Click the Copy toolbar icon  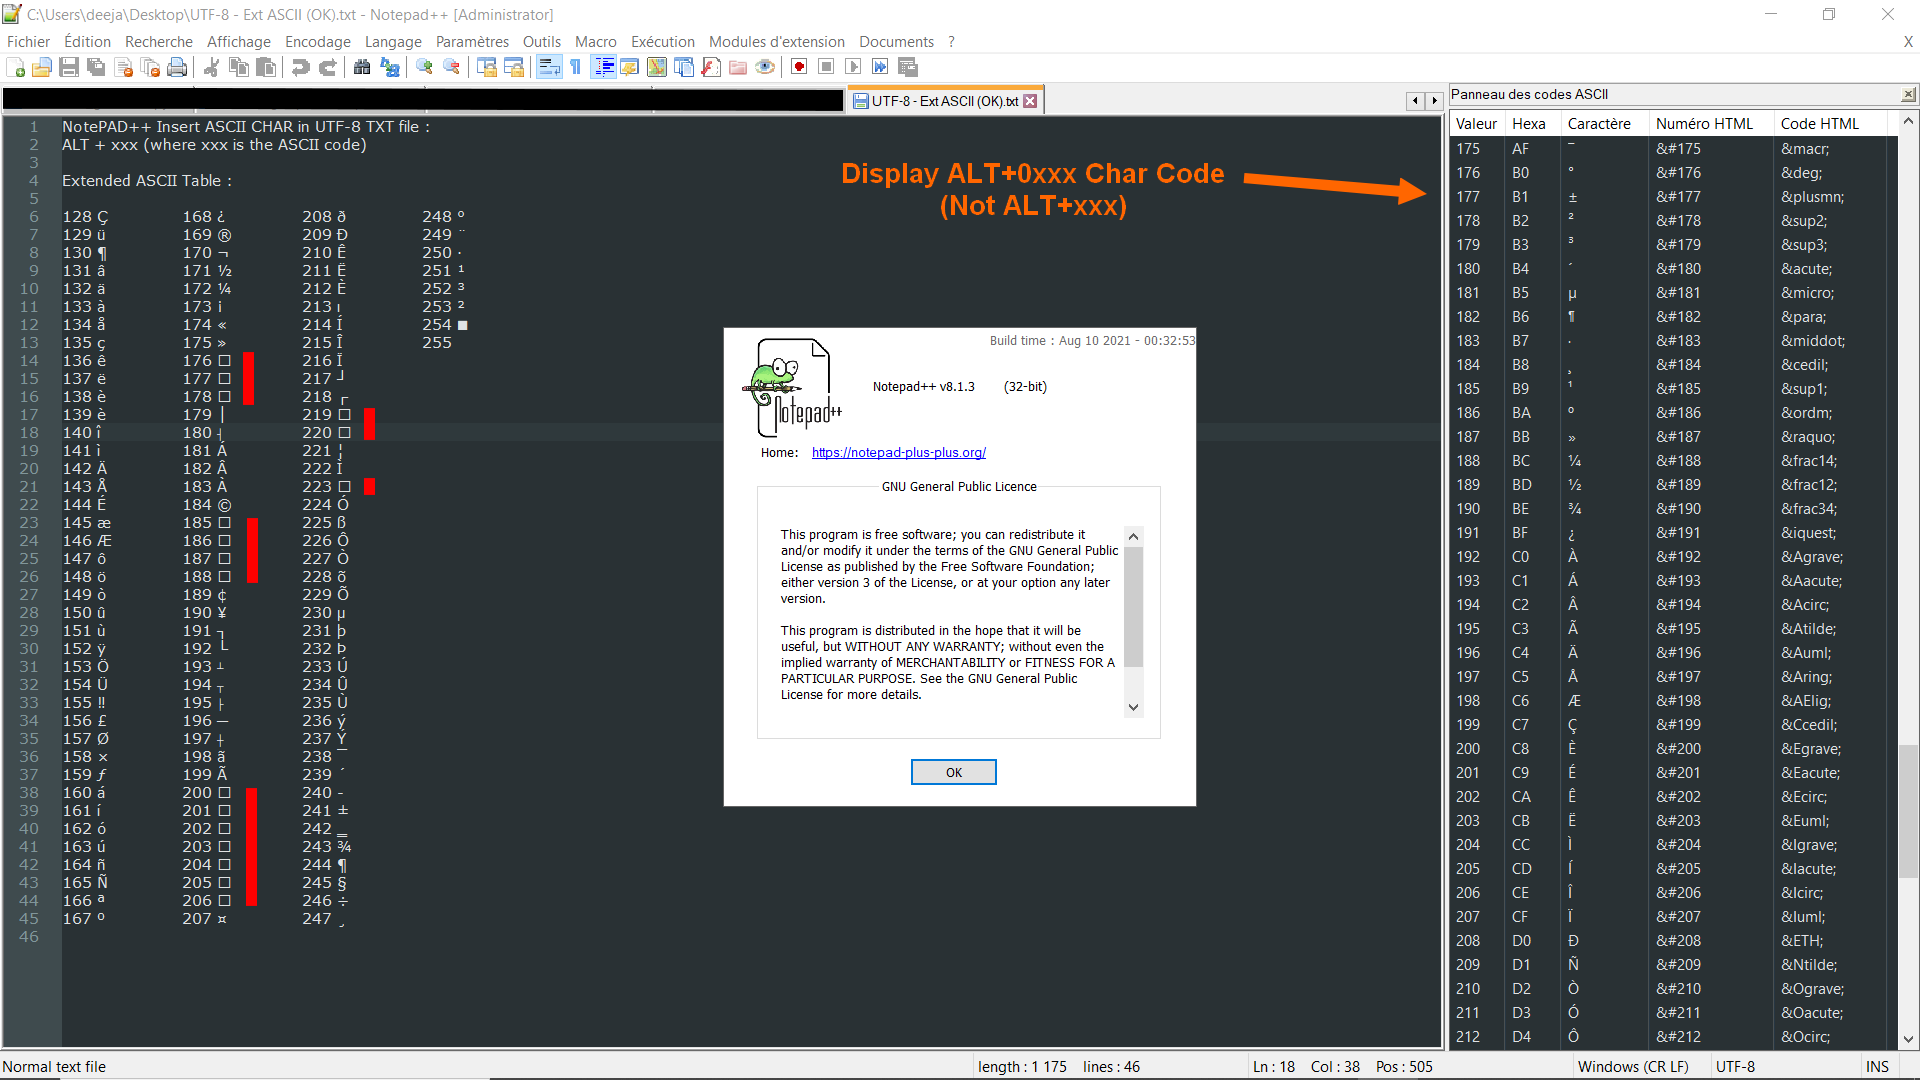[x=238, y=67]
